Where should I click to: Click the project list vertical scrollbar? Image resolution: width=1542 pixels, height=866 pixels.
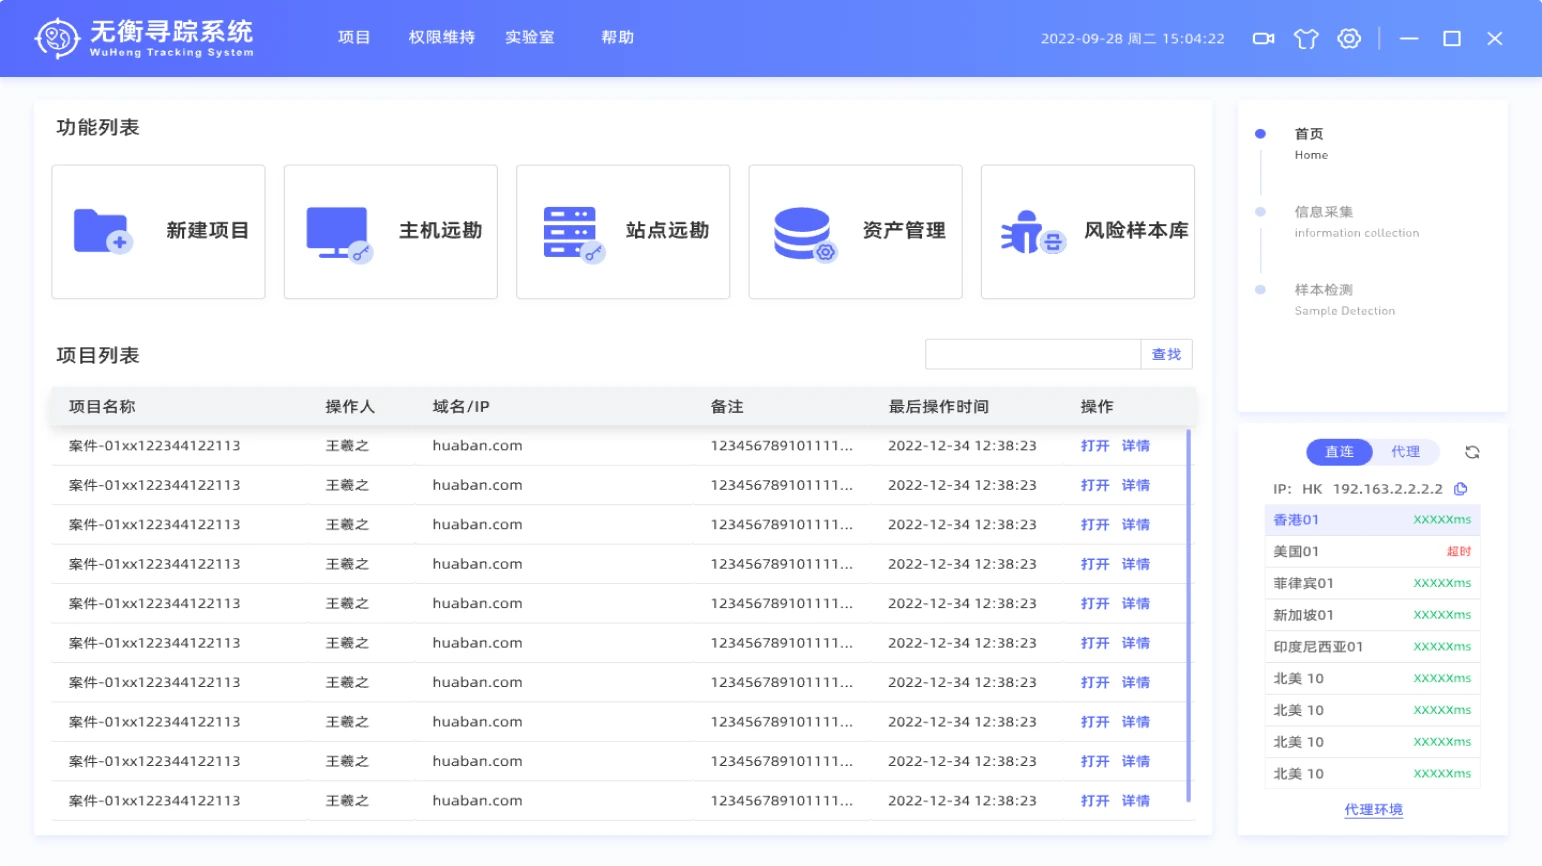point(1188,615)
